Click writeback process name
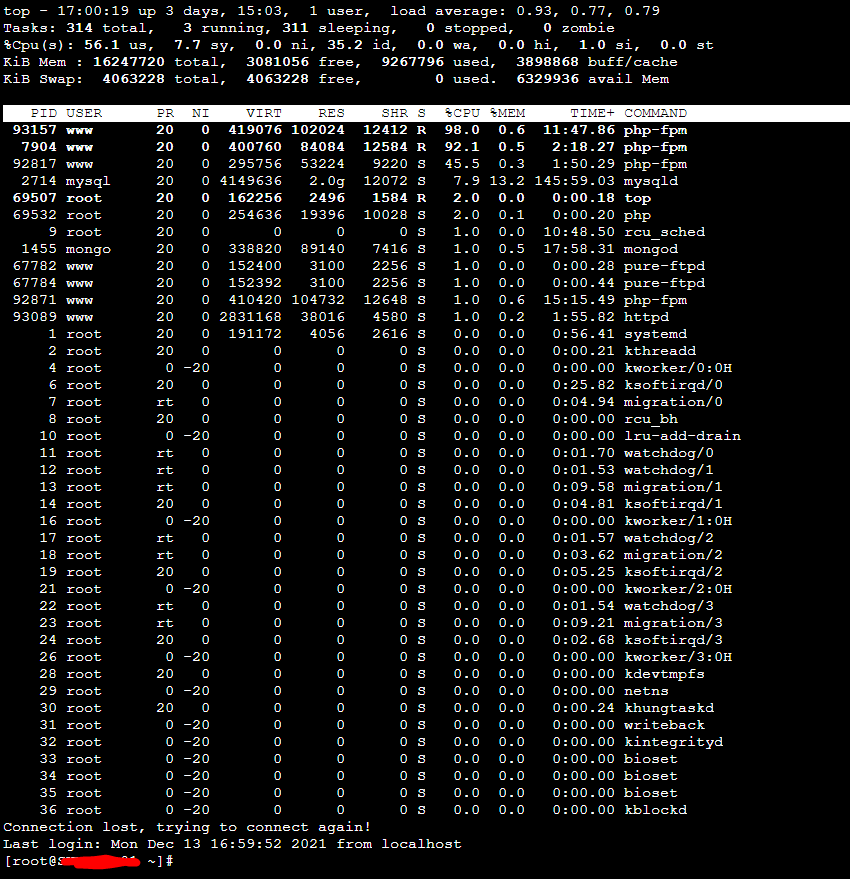Viewport: 850px width, 879px height. click(x=664, y=725)
